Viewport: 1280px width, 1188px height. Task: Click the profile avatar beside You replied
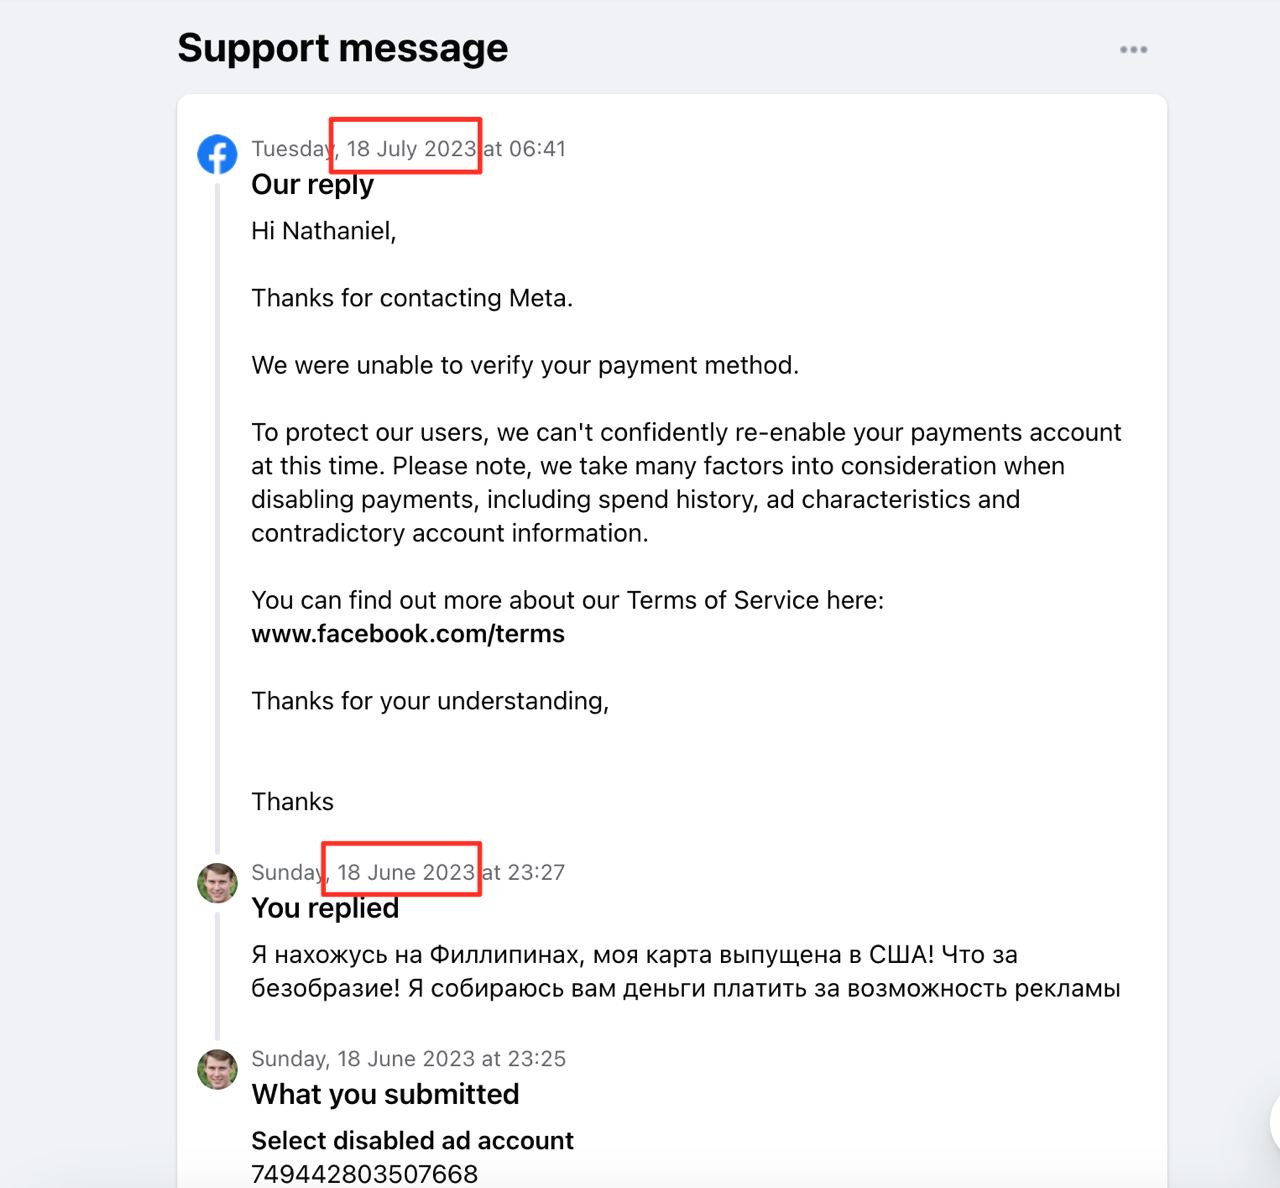click(x=217, y=883)
